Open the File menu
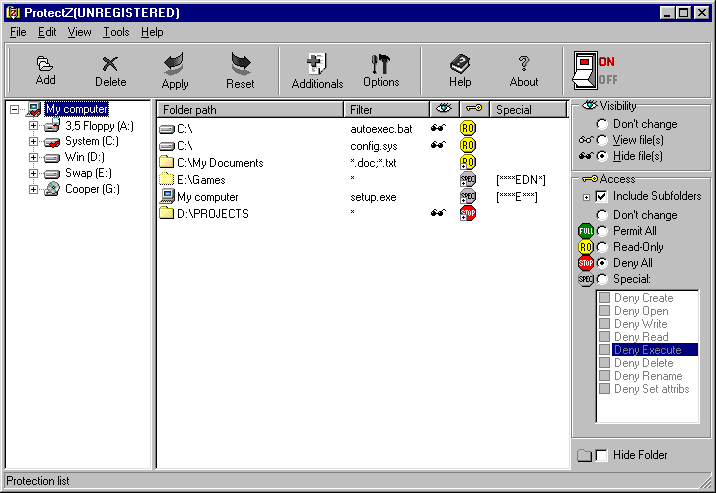Screen dimensions: 716x493 (x=18, y=32)
